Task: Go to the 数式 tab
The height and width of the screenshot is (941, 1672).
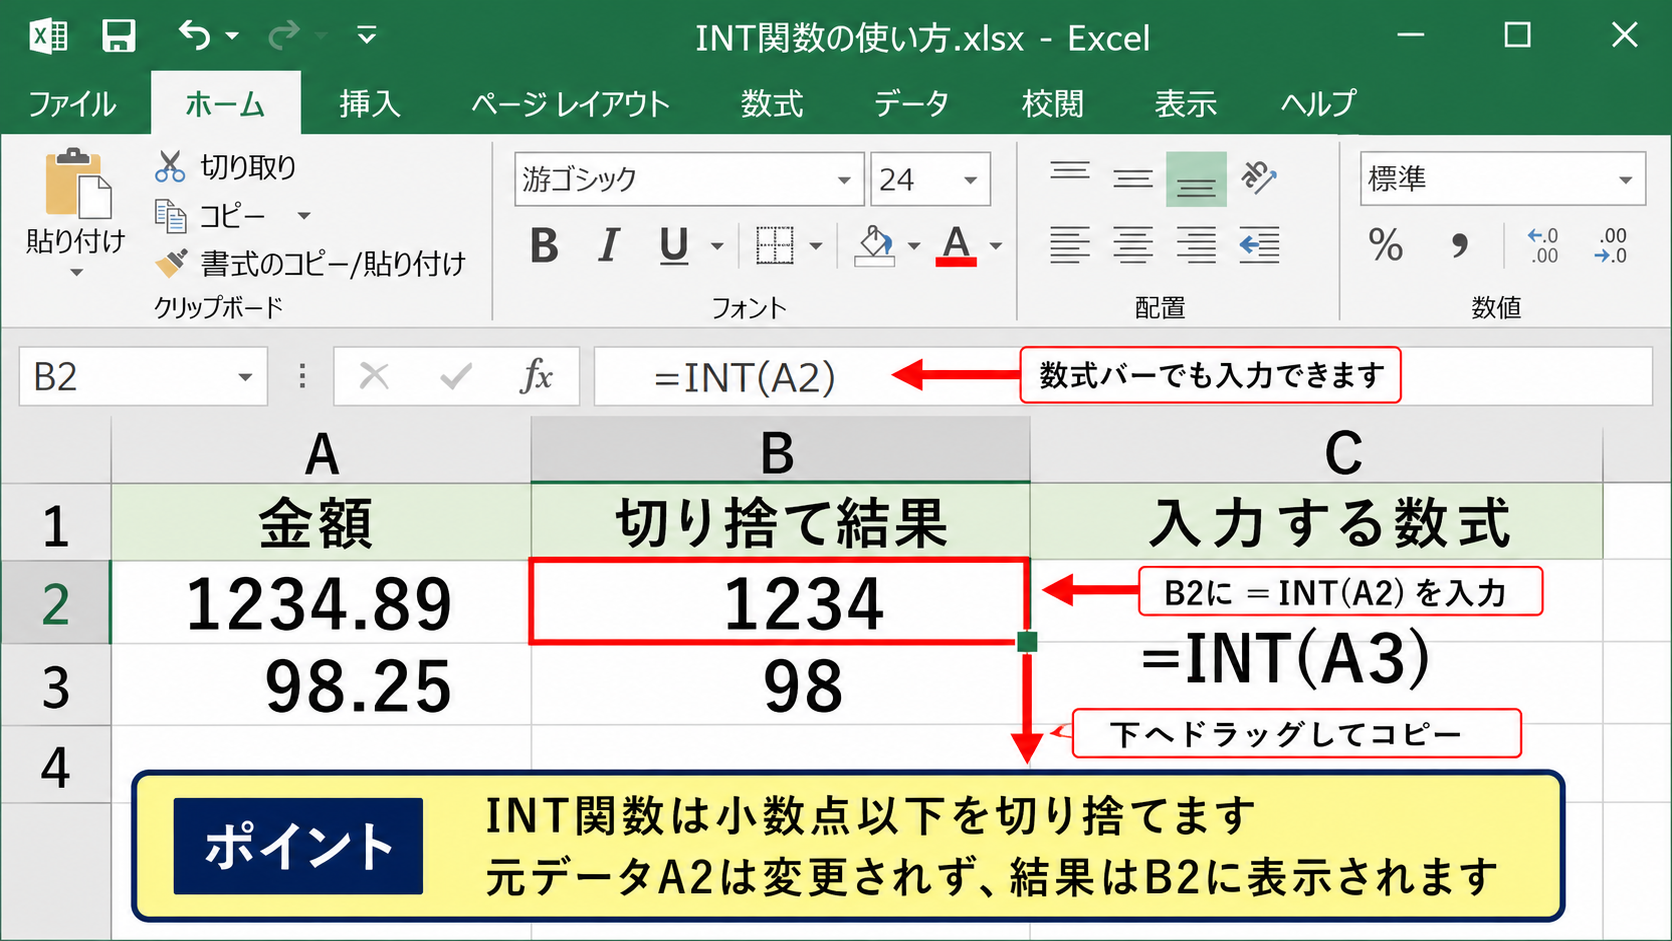Action: click(x=772, y=103)
